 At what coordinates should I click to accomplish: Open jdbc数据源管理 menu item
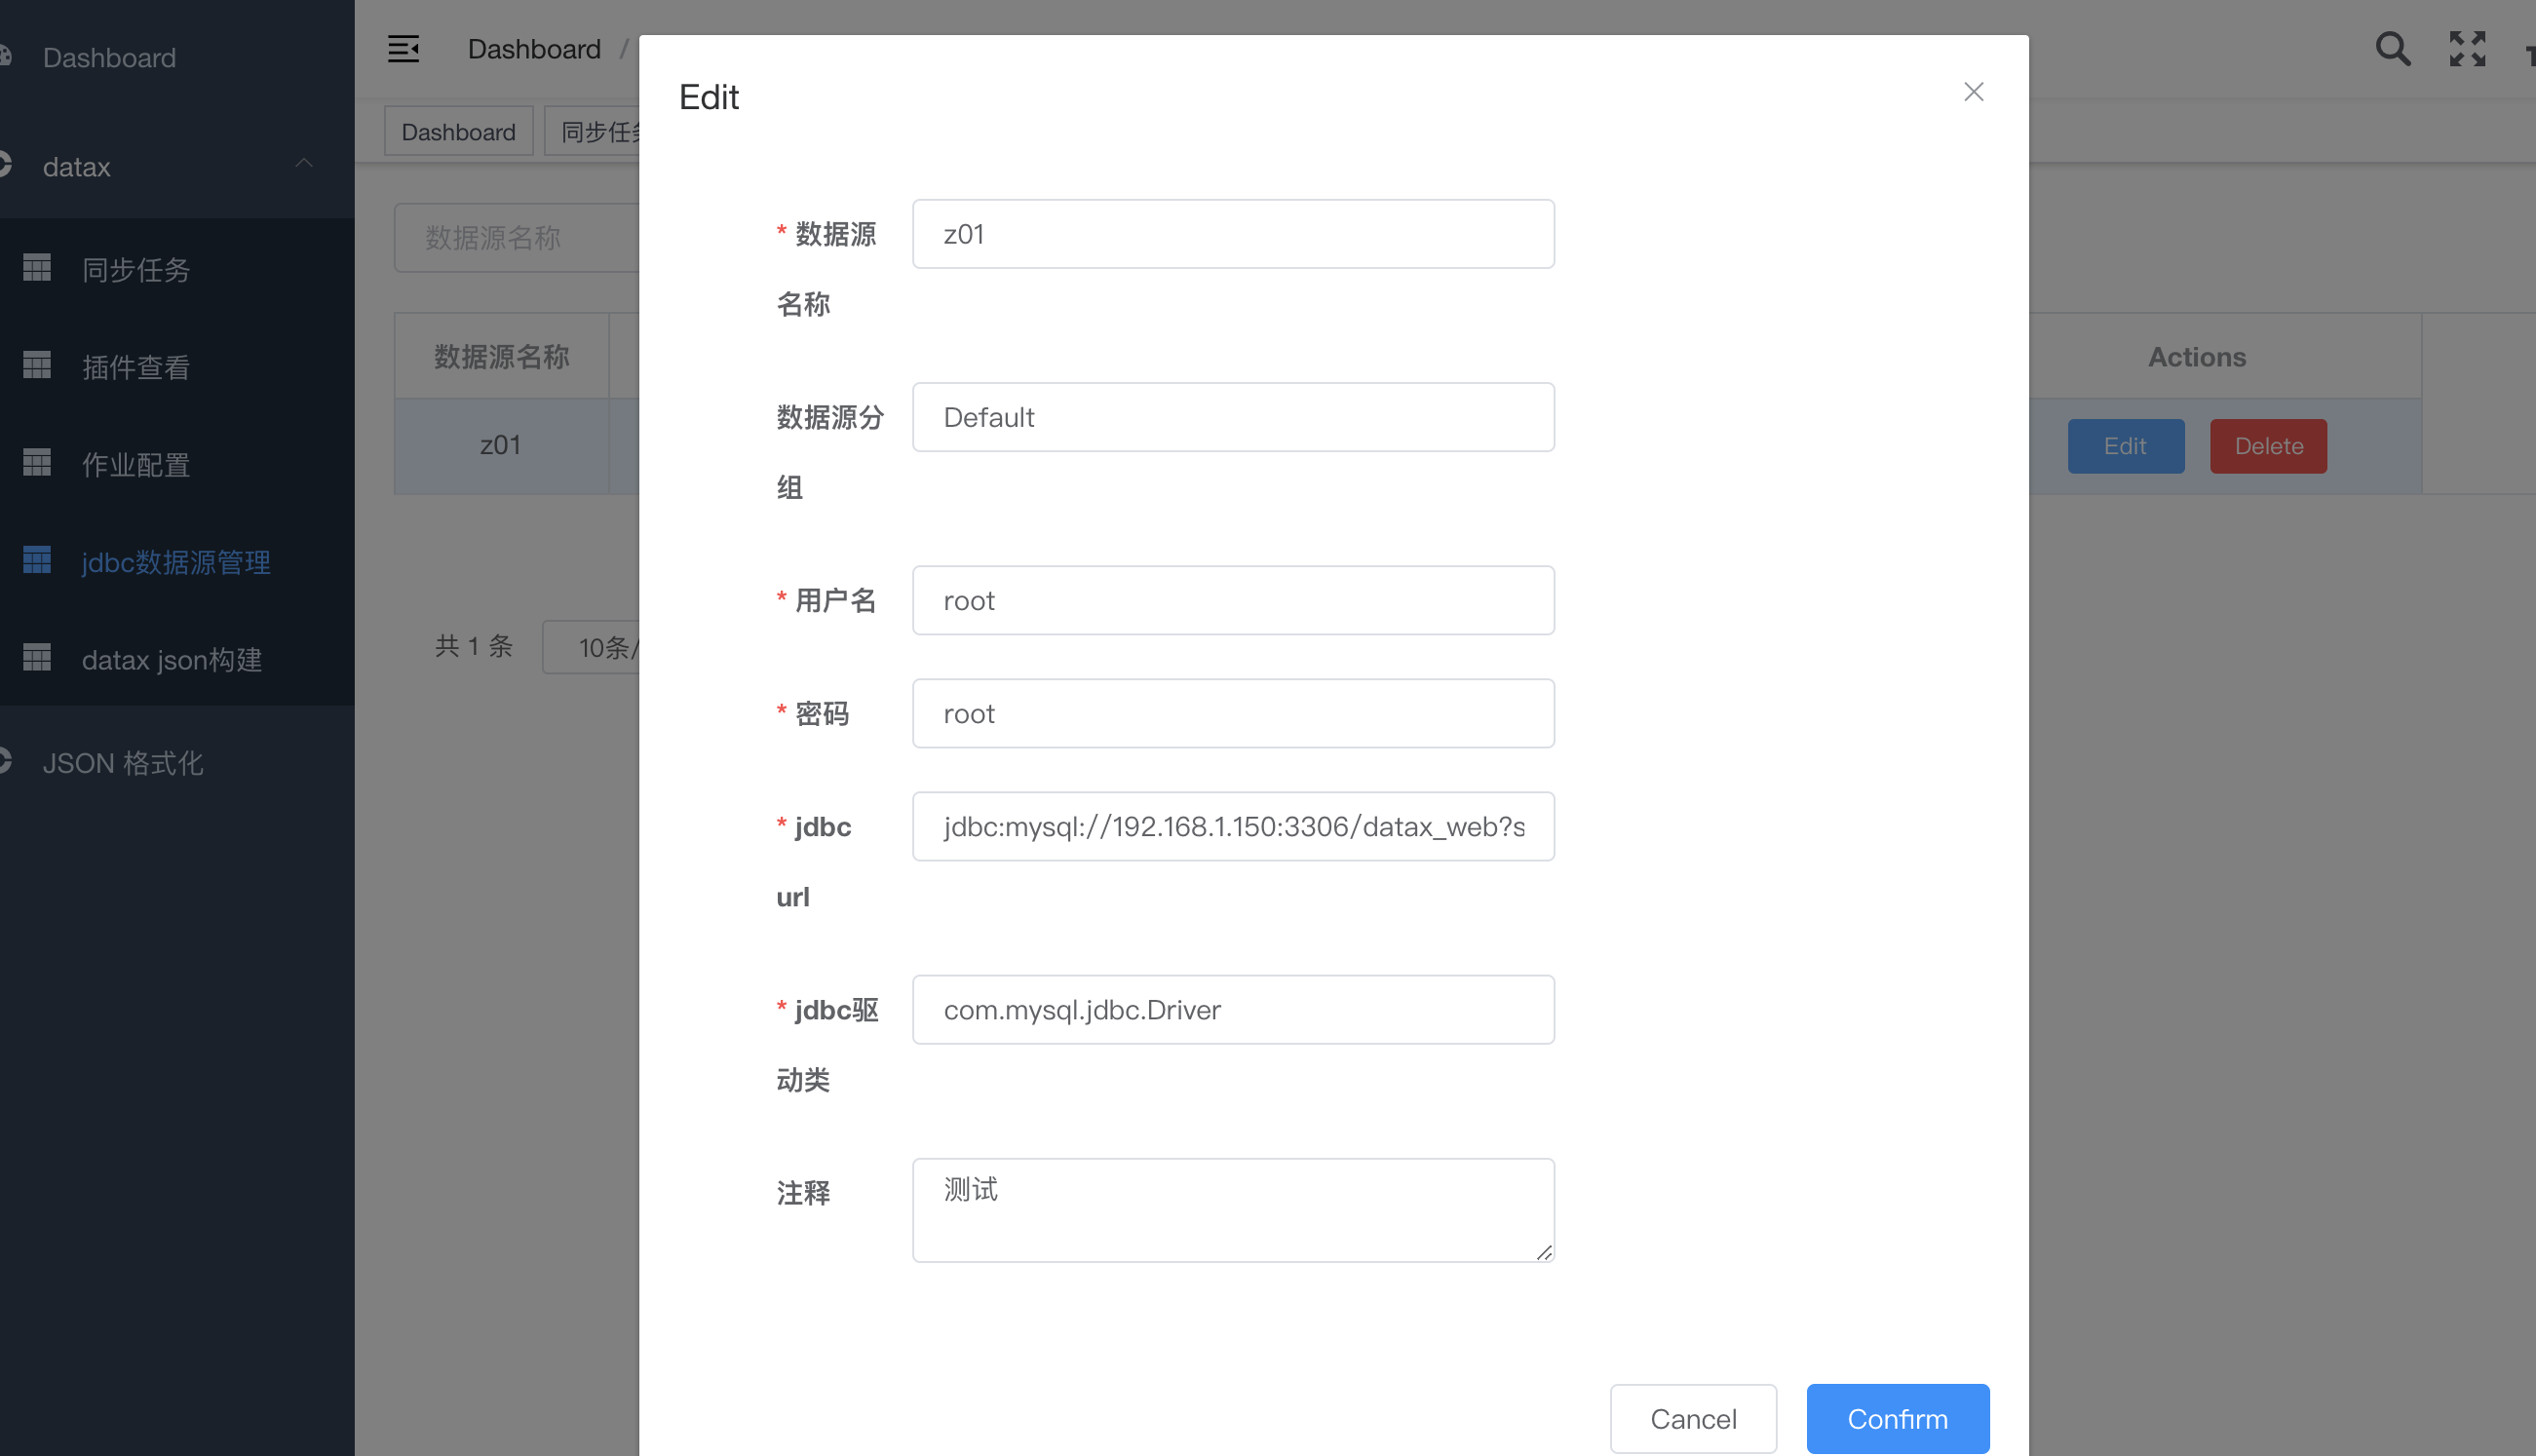pyautogui.click(x=176, y=562)
